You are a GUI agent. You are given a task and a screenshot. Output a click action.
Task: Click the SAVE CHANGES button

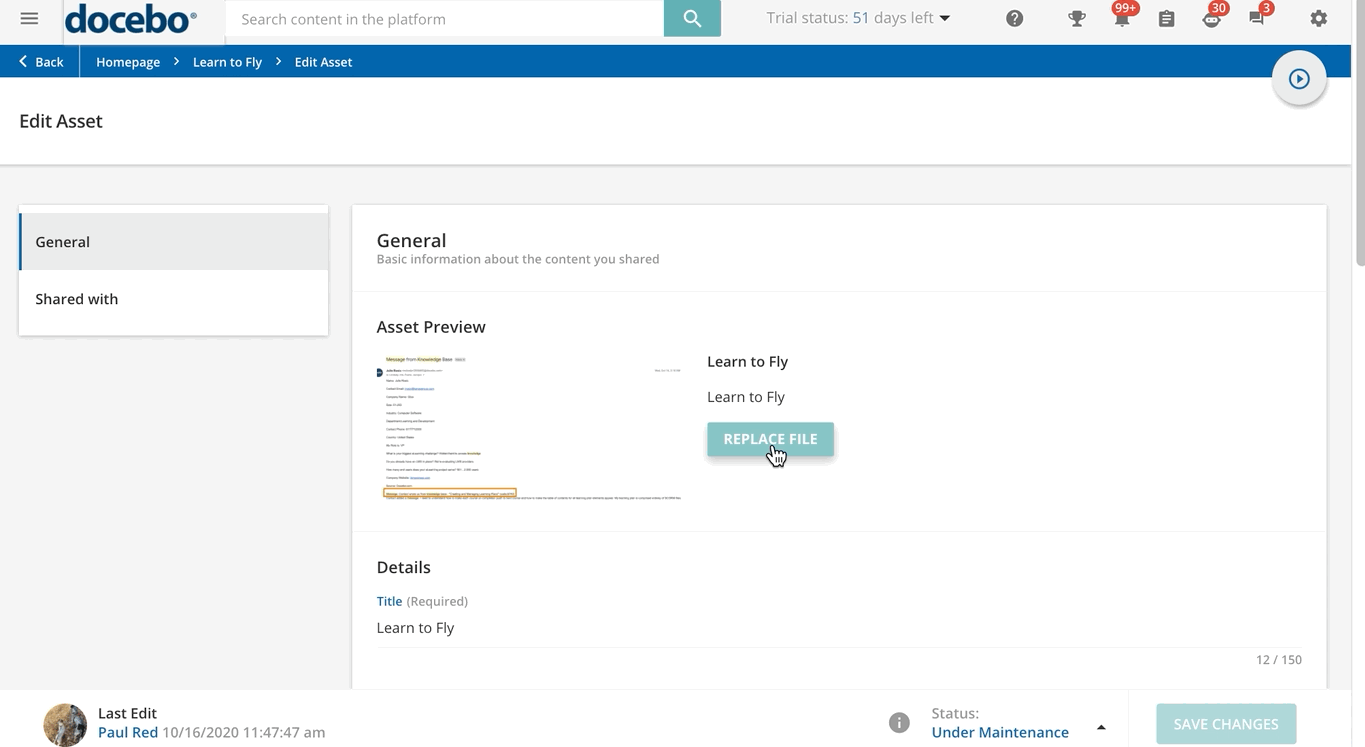1226,724
